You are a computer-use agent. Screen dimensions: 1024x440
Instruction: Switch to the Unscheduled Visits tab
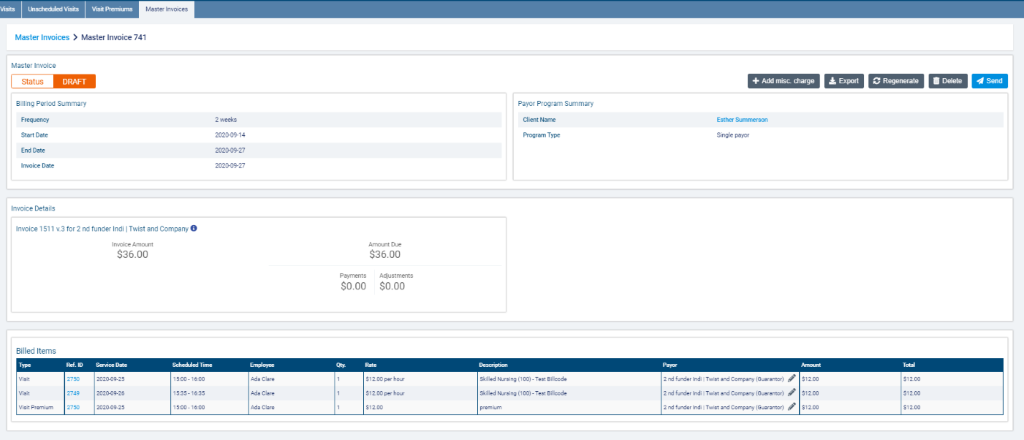pyautogui.click(x=52, y=9)
